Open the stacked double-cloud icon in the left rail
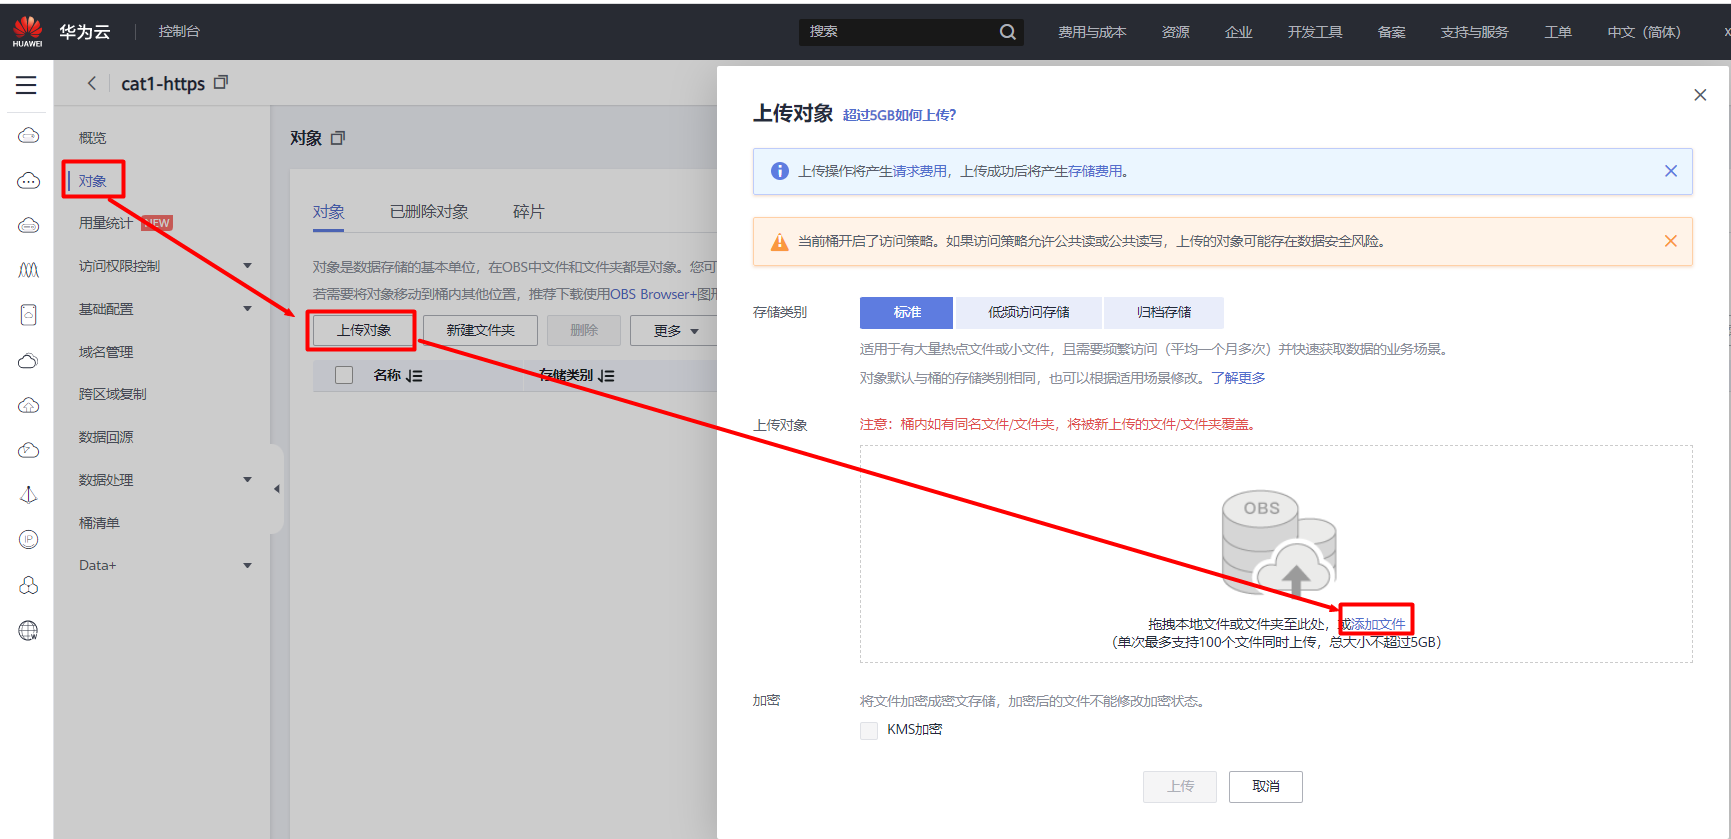 click(x=28, y=360)
